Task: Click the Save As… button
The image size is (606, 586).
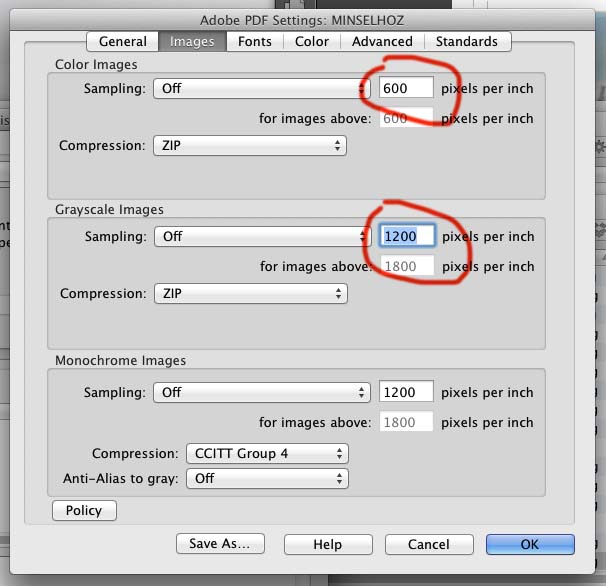Action: [220, 544]
